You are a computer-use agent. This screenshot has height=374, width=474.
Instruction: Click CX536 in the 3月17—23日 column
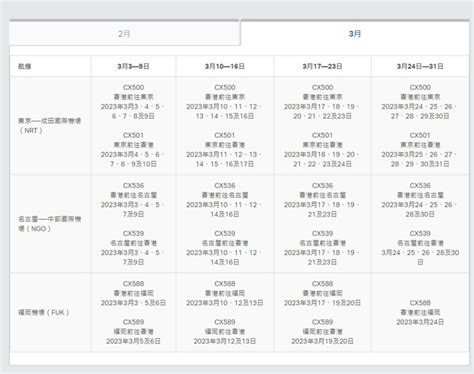(x=322, y=185)
